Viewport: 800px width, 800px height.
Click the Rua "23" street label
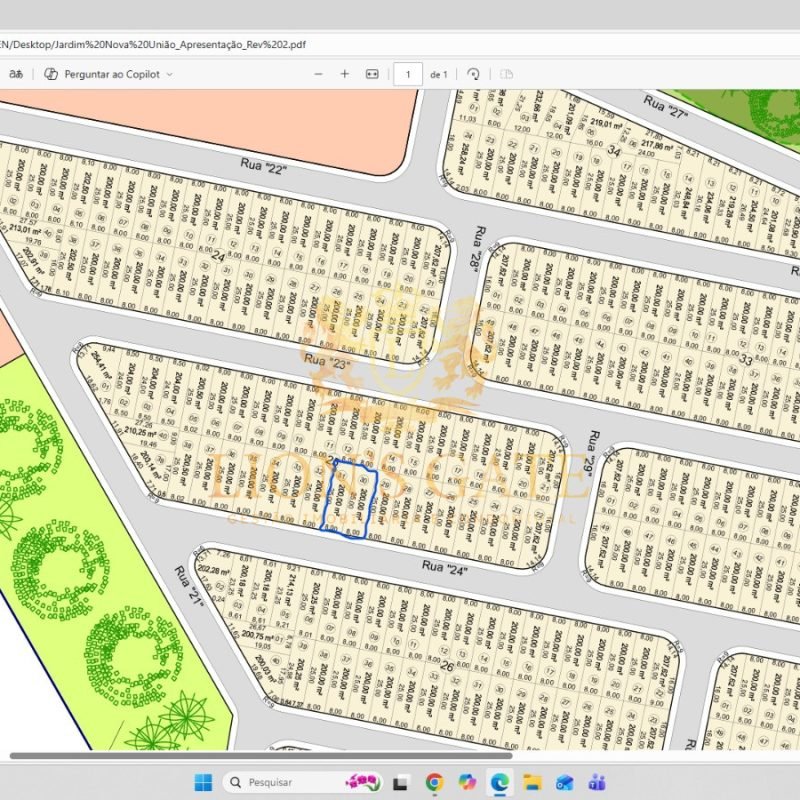click(327, 362)
